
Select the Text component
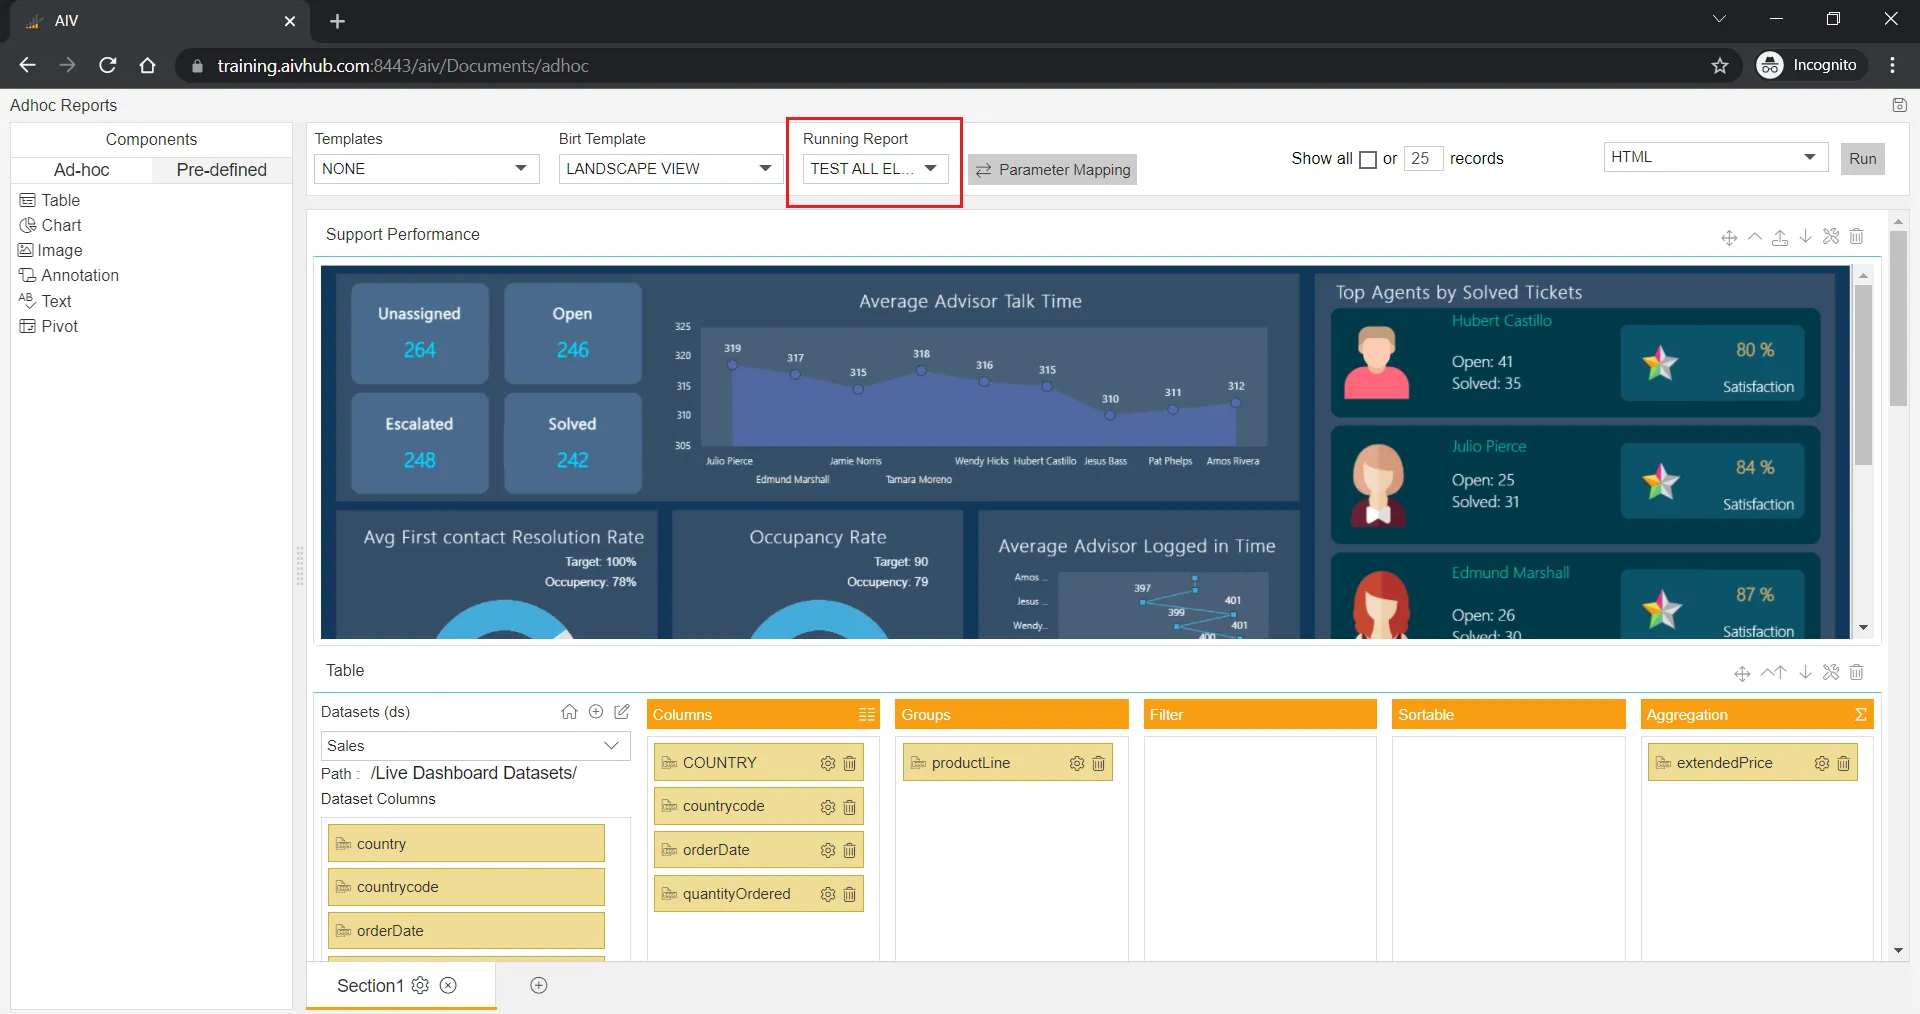tap(45, 301)
